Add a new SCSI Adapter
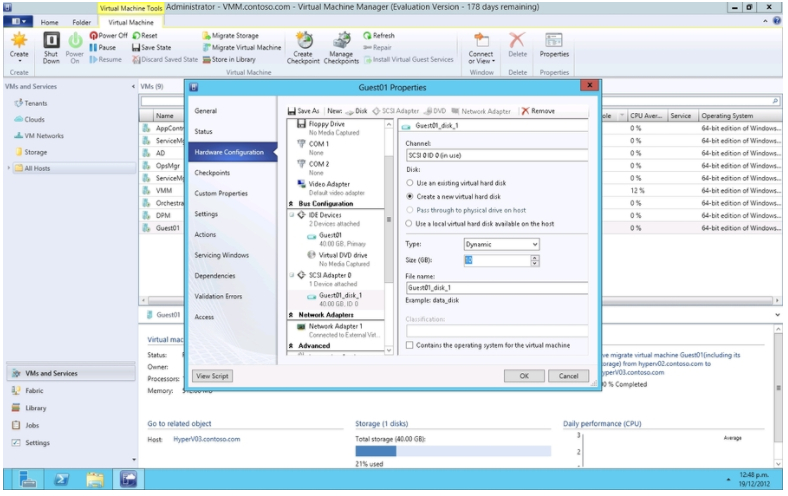788x496 pixels. coord(396,111)
